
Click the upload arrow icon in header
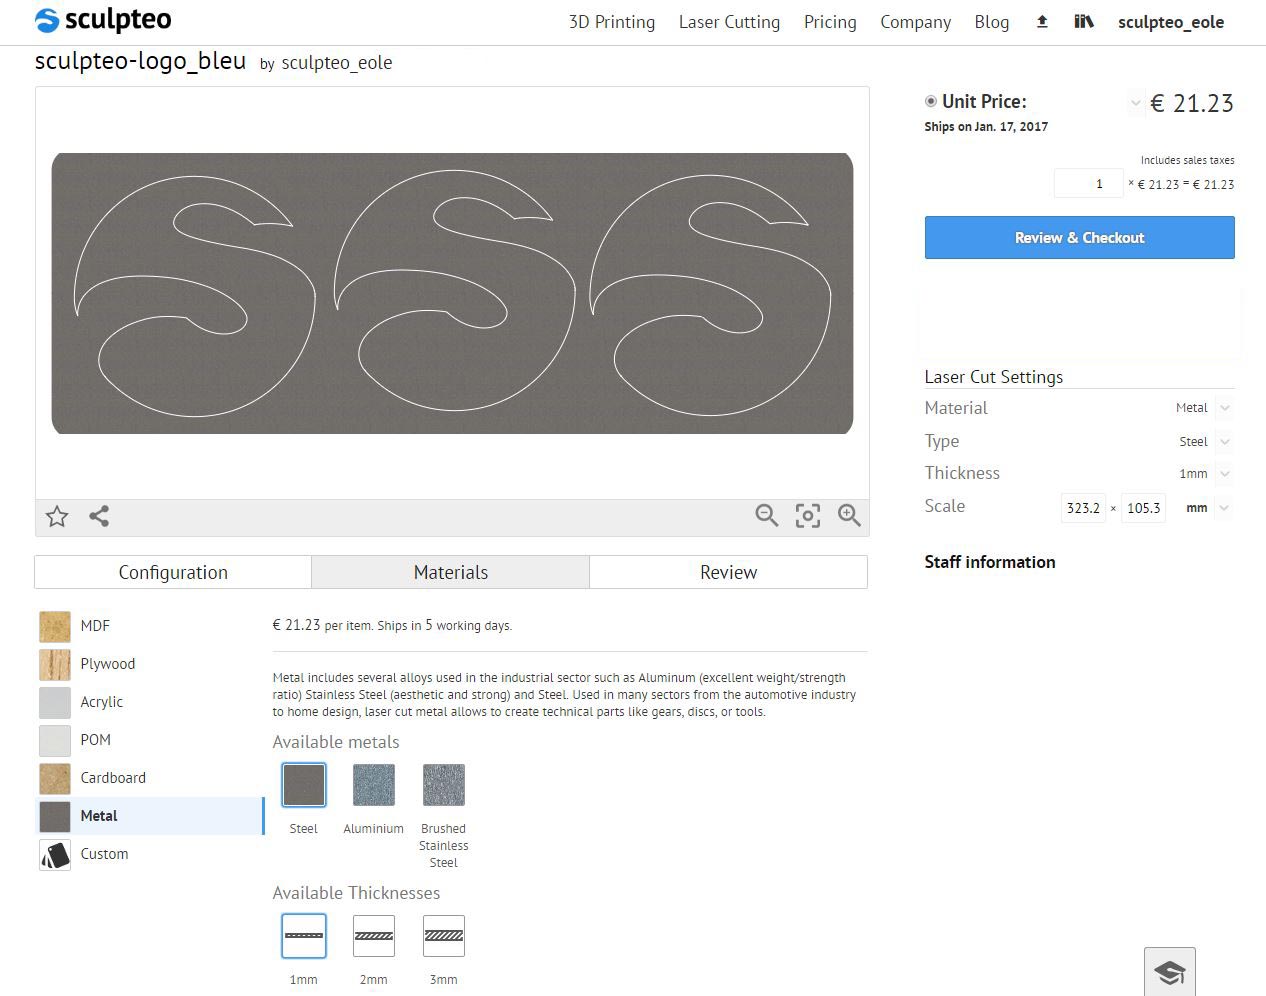[x=1042, y=22]
